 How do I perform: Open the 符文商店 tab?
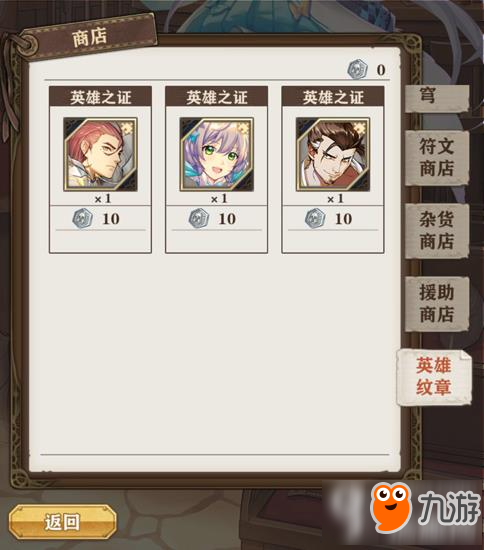437,157
